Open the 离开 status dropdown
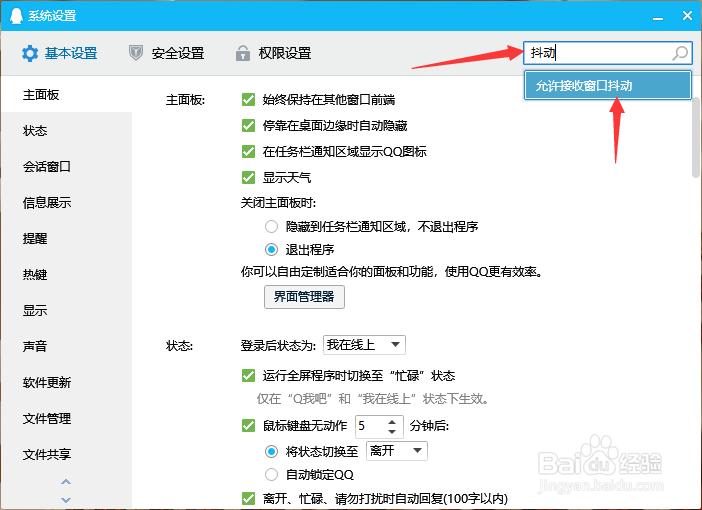Image resolution: width=702 pixels, height=510 pixels. click(x=397, y=450)
